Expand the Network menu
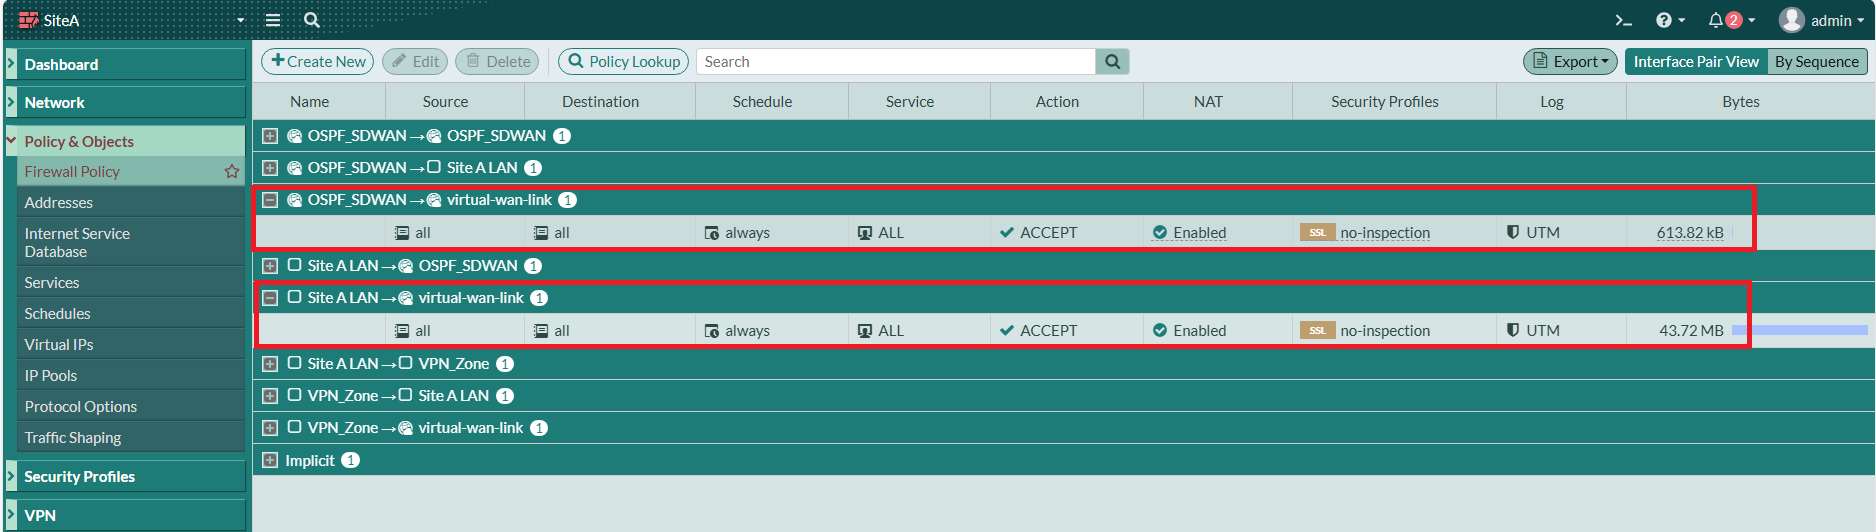 pyautogui.click(x=125, y=102)
